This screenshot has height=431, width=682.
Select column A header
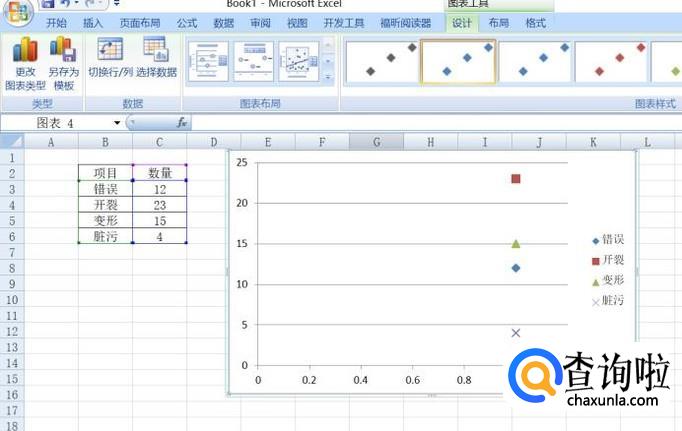point(51,142)
